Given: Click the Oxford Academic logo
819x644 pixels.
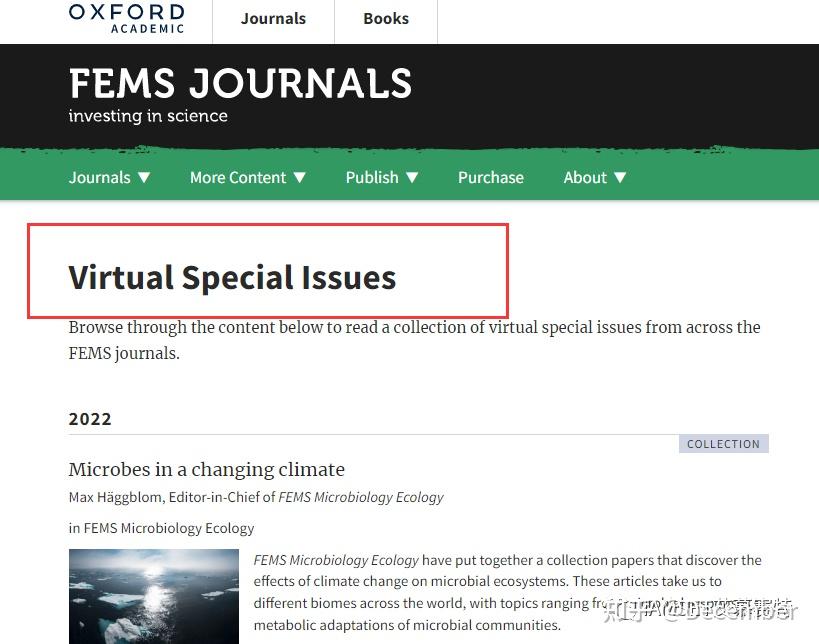Looking at the screenshot, I should [126, 18].
